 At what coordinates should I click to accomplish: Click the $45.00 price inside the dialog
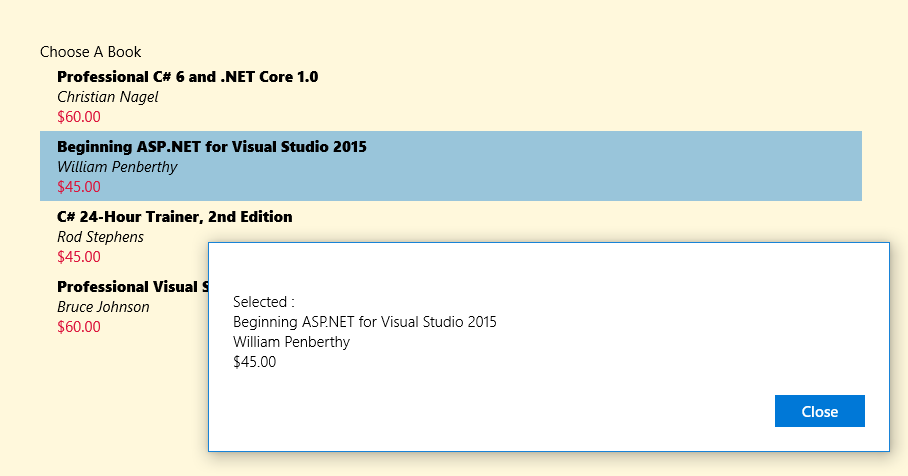click(x=254, y=362)
